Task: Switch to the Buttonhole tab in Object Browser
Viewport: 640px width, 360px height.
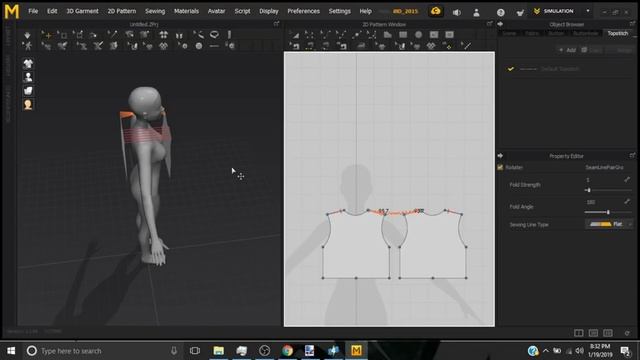Action: pos(585,33)
